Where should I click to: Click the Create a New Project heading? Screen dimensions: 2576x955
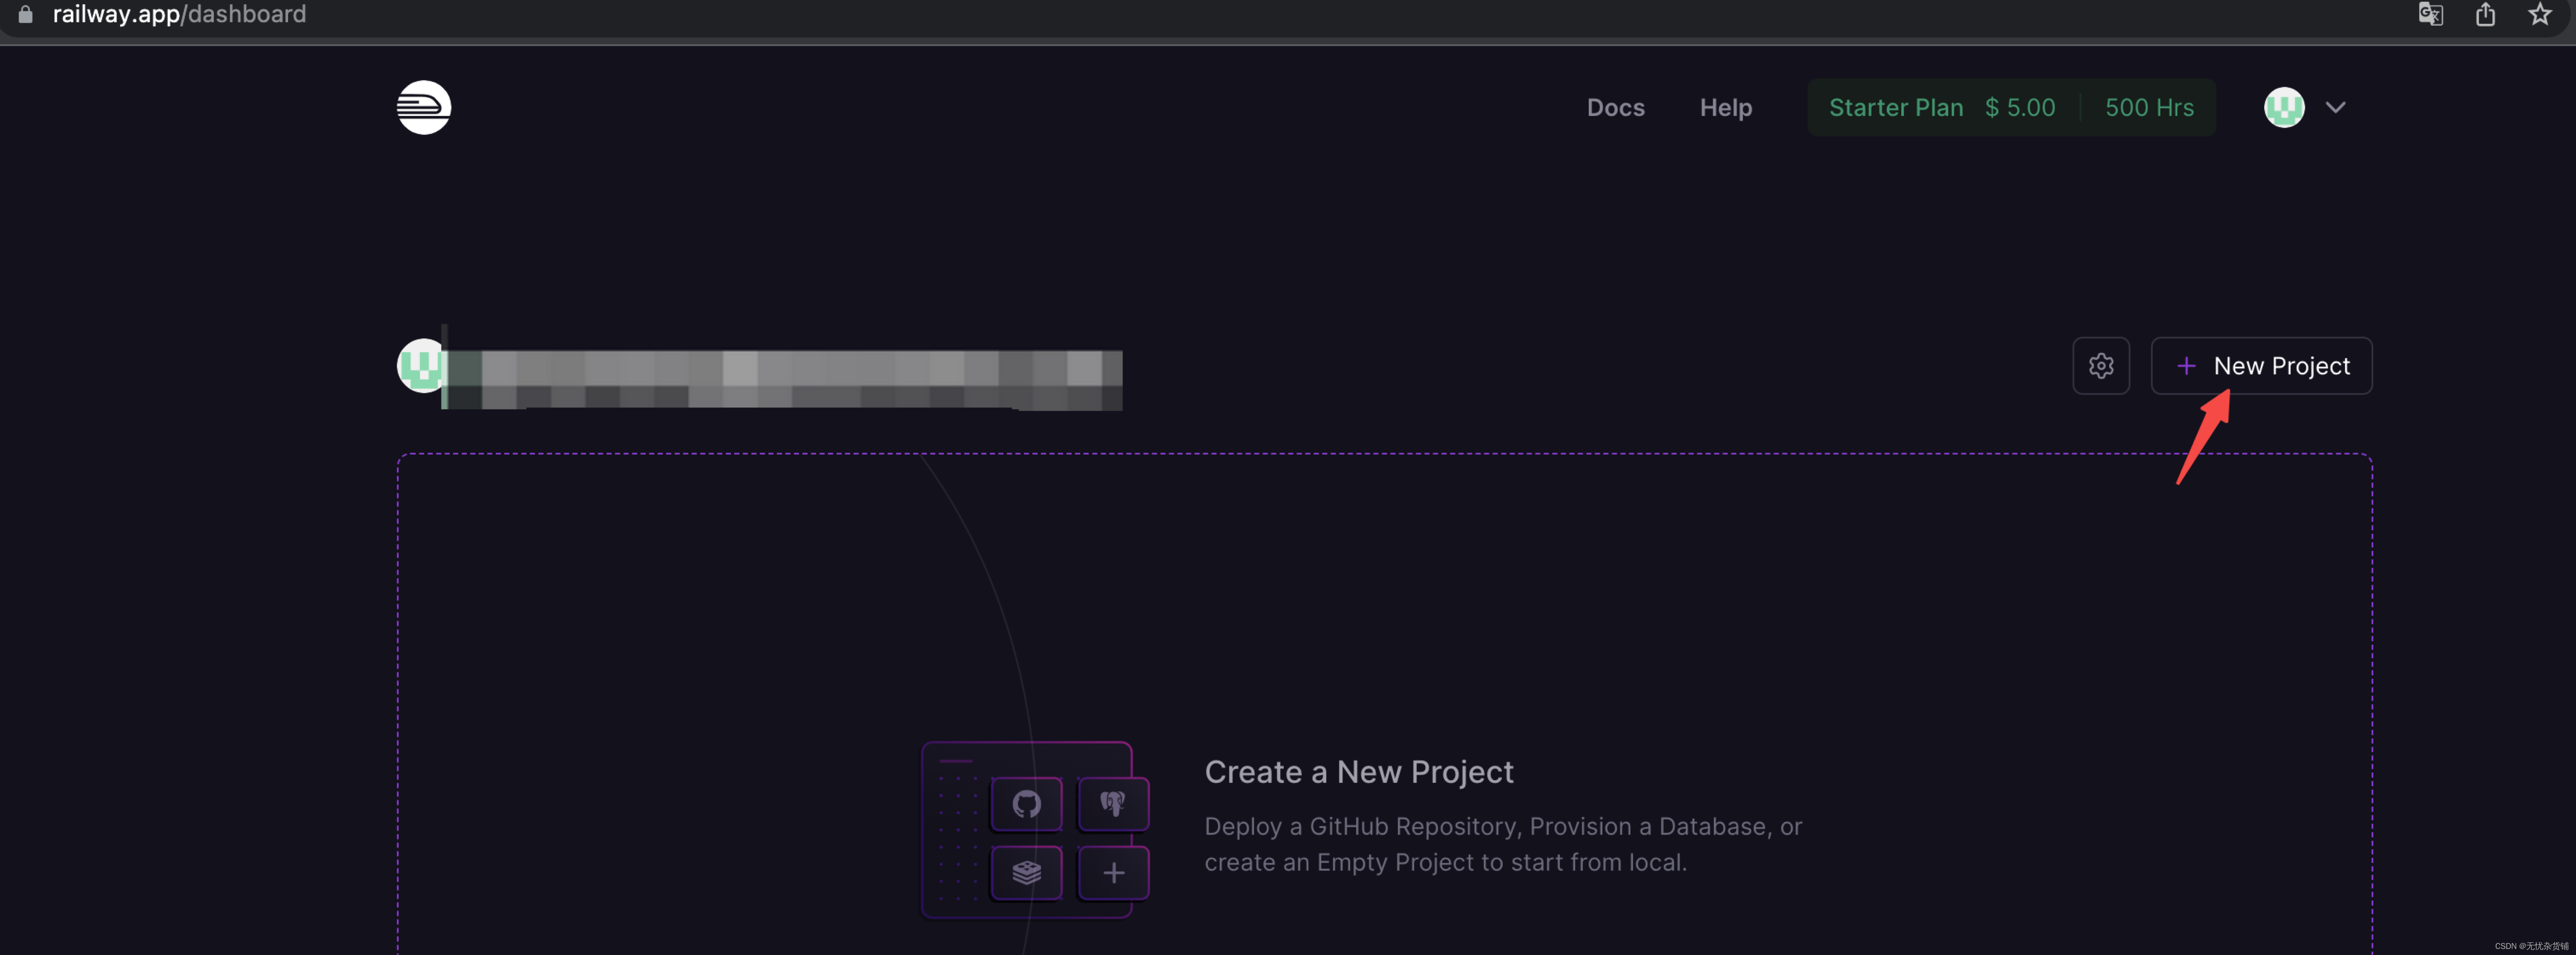1358,772
